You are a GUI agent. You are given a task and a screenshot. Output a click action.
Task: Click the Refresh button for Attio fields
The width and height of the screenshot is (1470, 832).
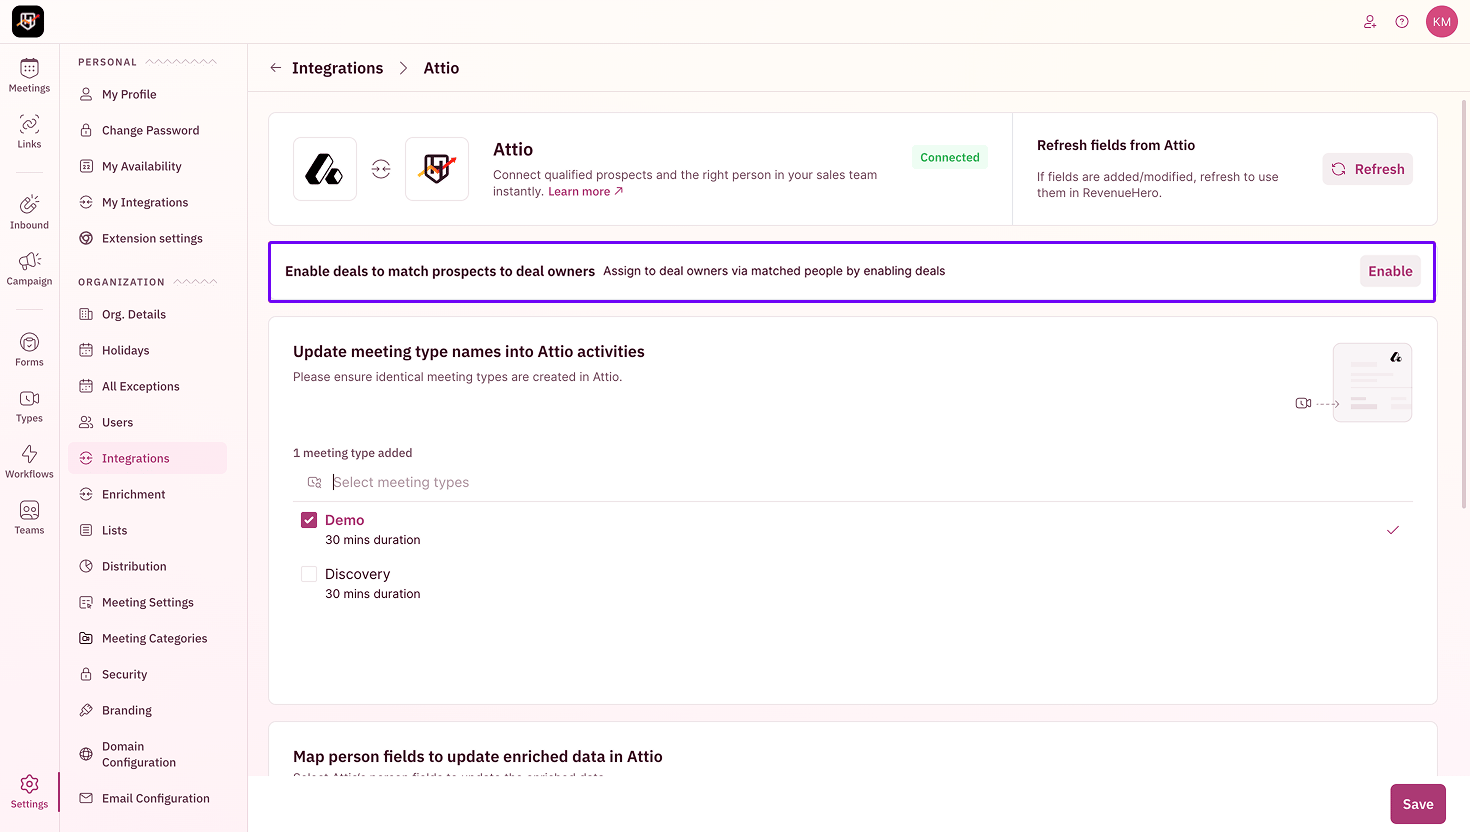pyautogui.click(x=1367, y=169)
